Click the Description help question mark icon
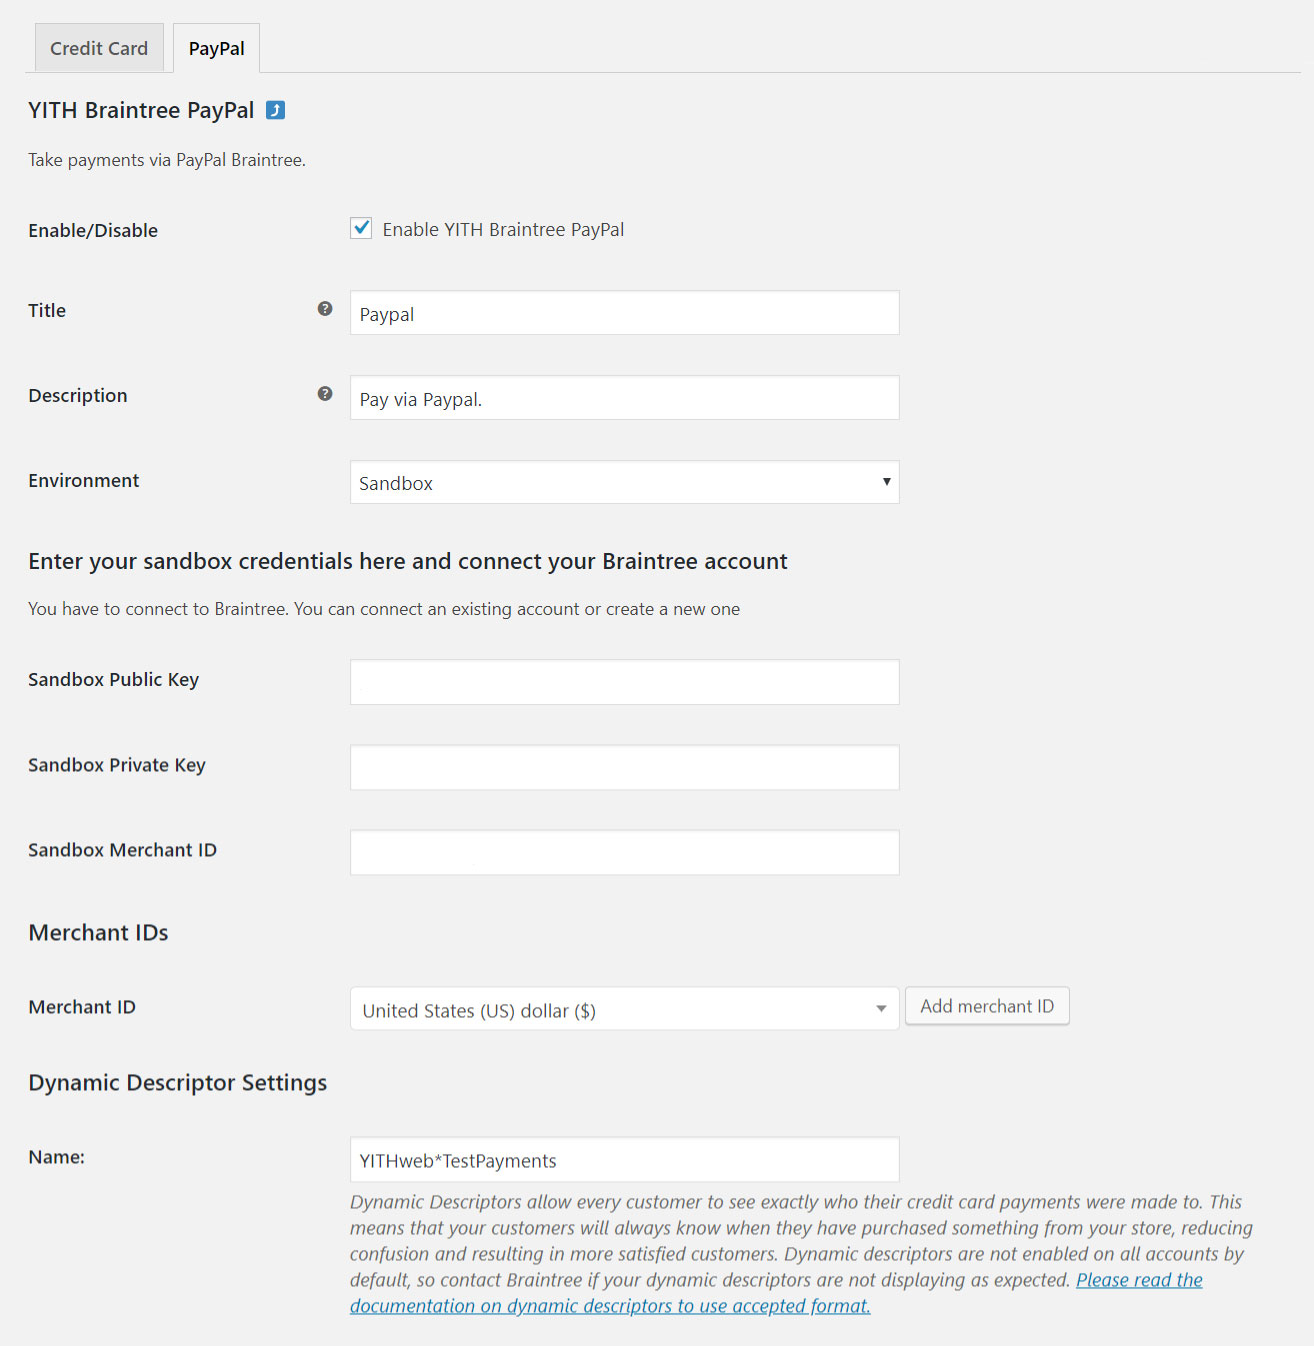 [x=325, y=394]
